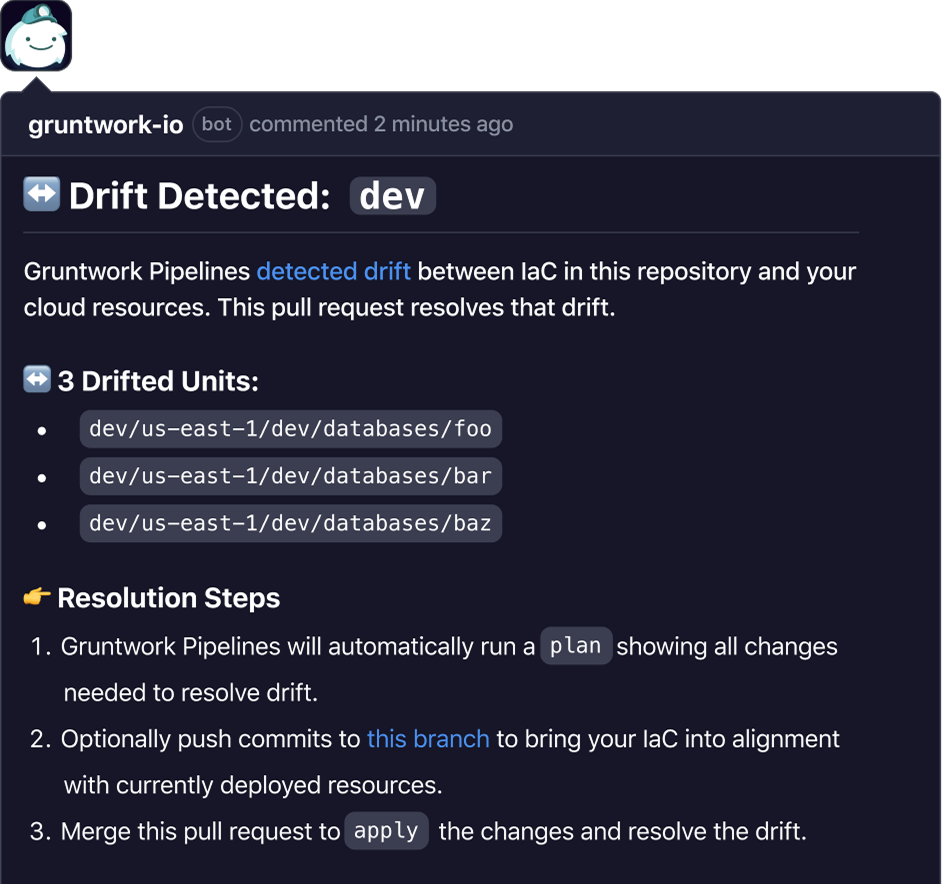Click the gruntwork-io bot avatar

[36, 35]
